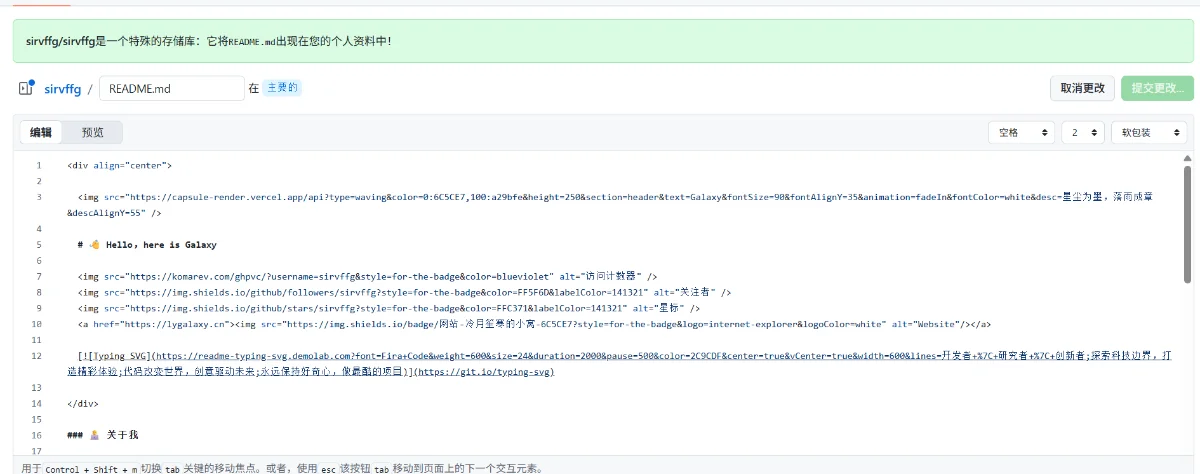
Task: Click the capsule-render.vercel.app img line
Action: 609,205
